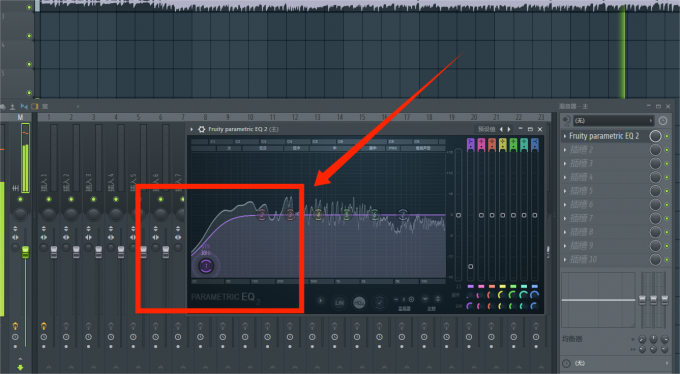The image size is (680, 374).
Task: Toggle green mute LED on insert 1 channel
Action: pyautogui.click(x=49, y=199)
